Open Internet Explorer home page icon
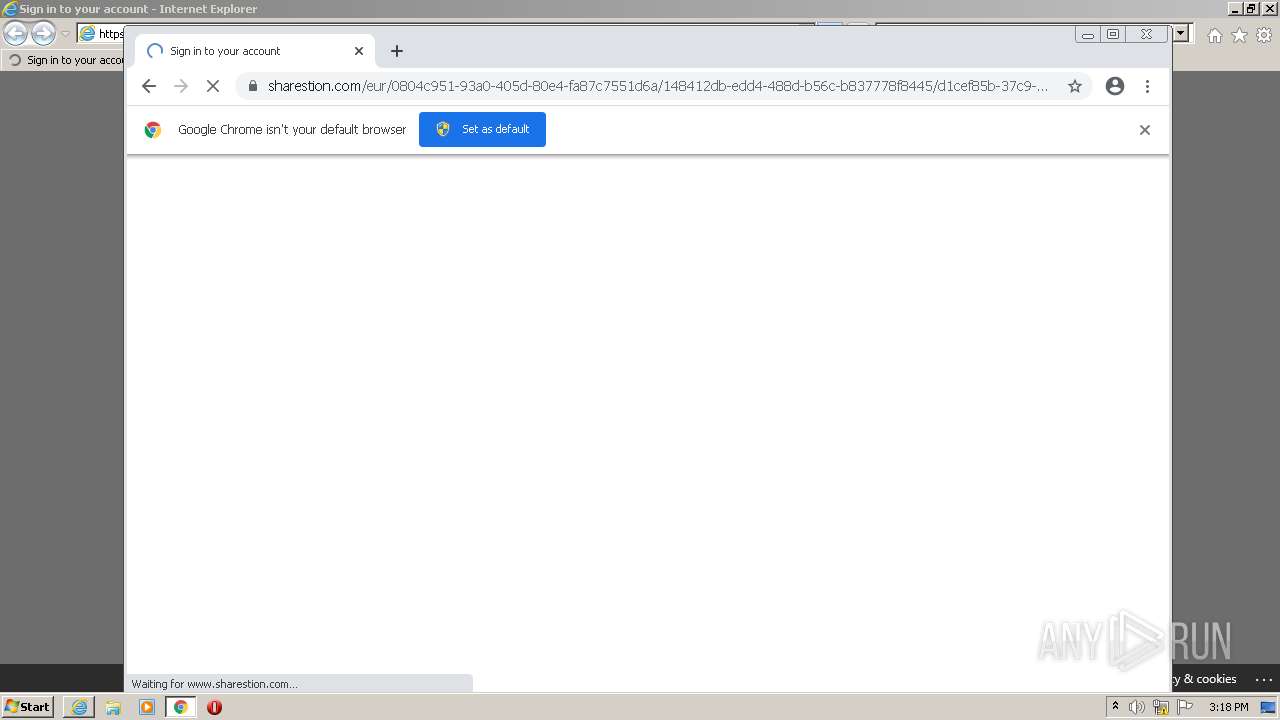This screenshot has height=720, width=1280. coord(1214,35)
